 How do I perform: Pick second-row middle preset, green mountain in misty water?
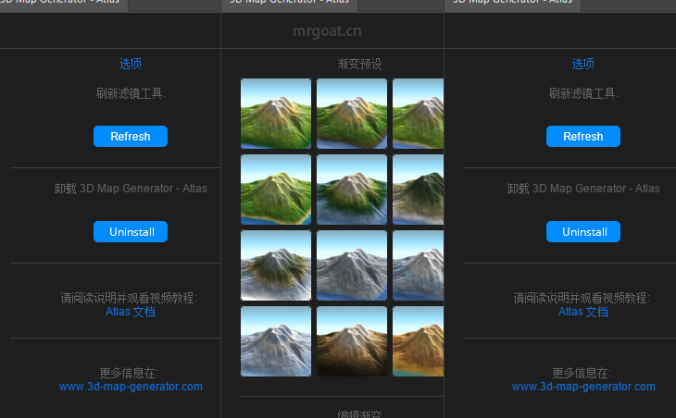pos(352,190)
